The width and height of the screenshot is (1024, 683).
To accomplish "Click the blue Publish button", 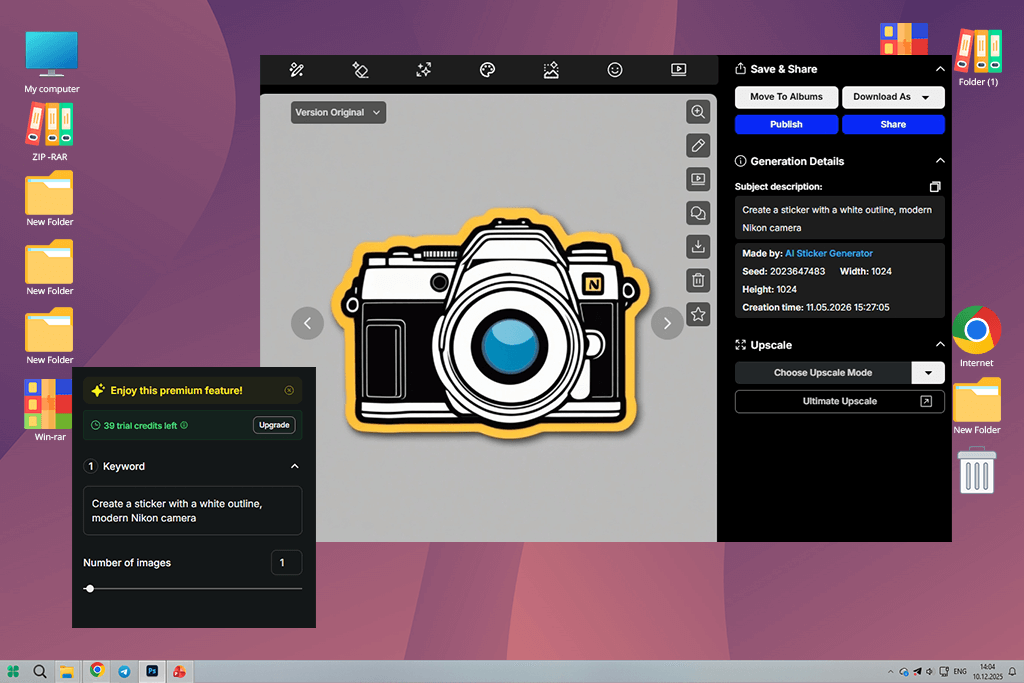I will pyautogui.click(x=786, y=124).
